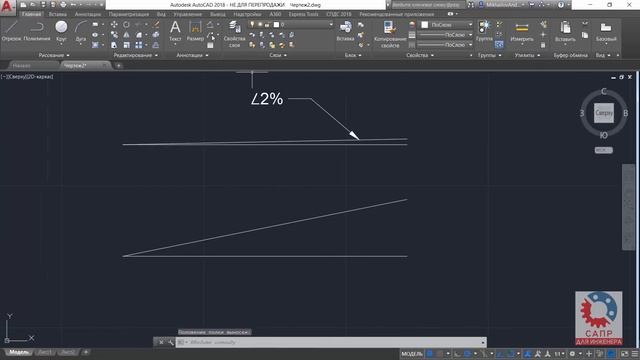Toggle the lightbulb layer on/off icon
The image size is (640, 360).
[252, 24]
